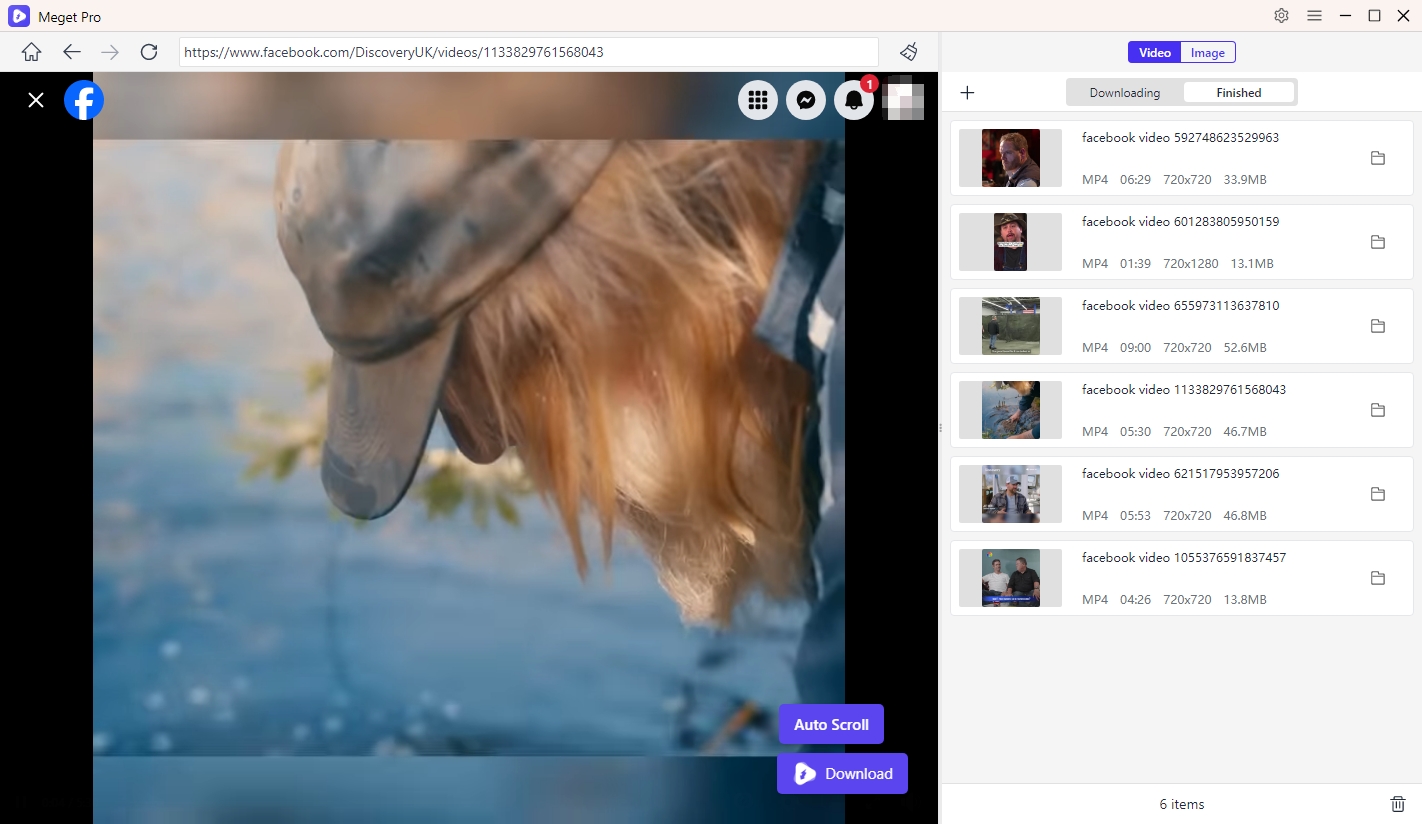Screen dimensions: 1422x824
Task: Open folder for facebook video 1055376591837457
Action: tap(1377, 578)
